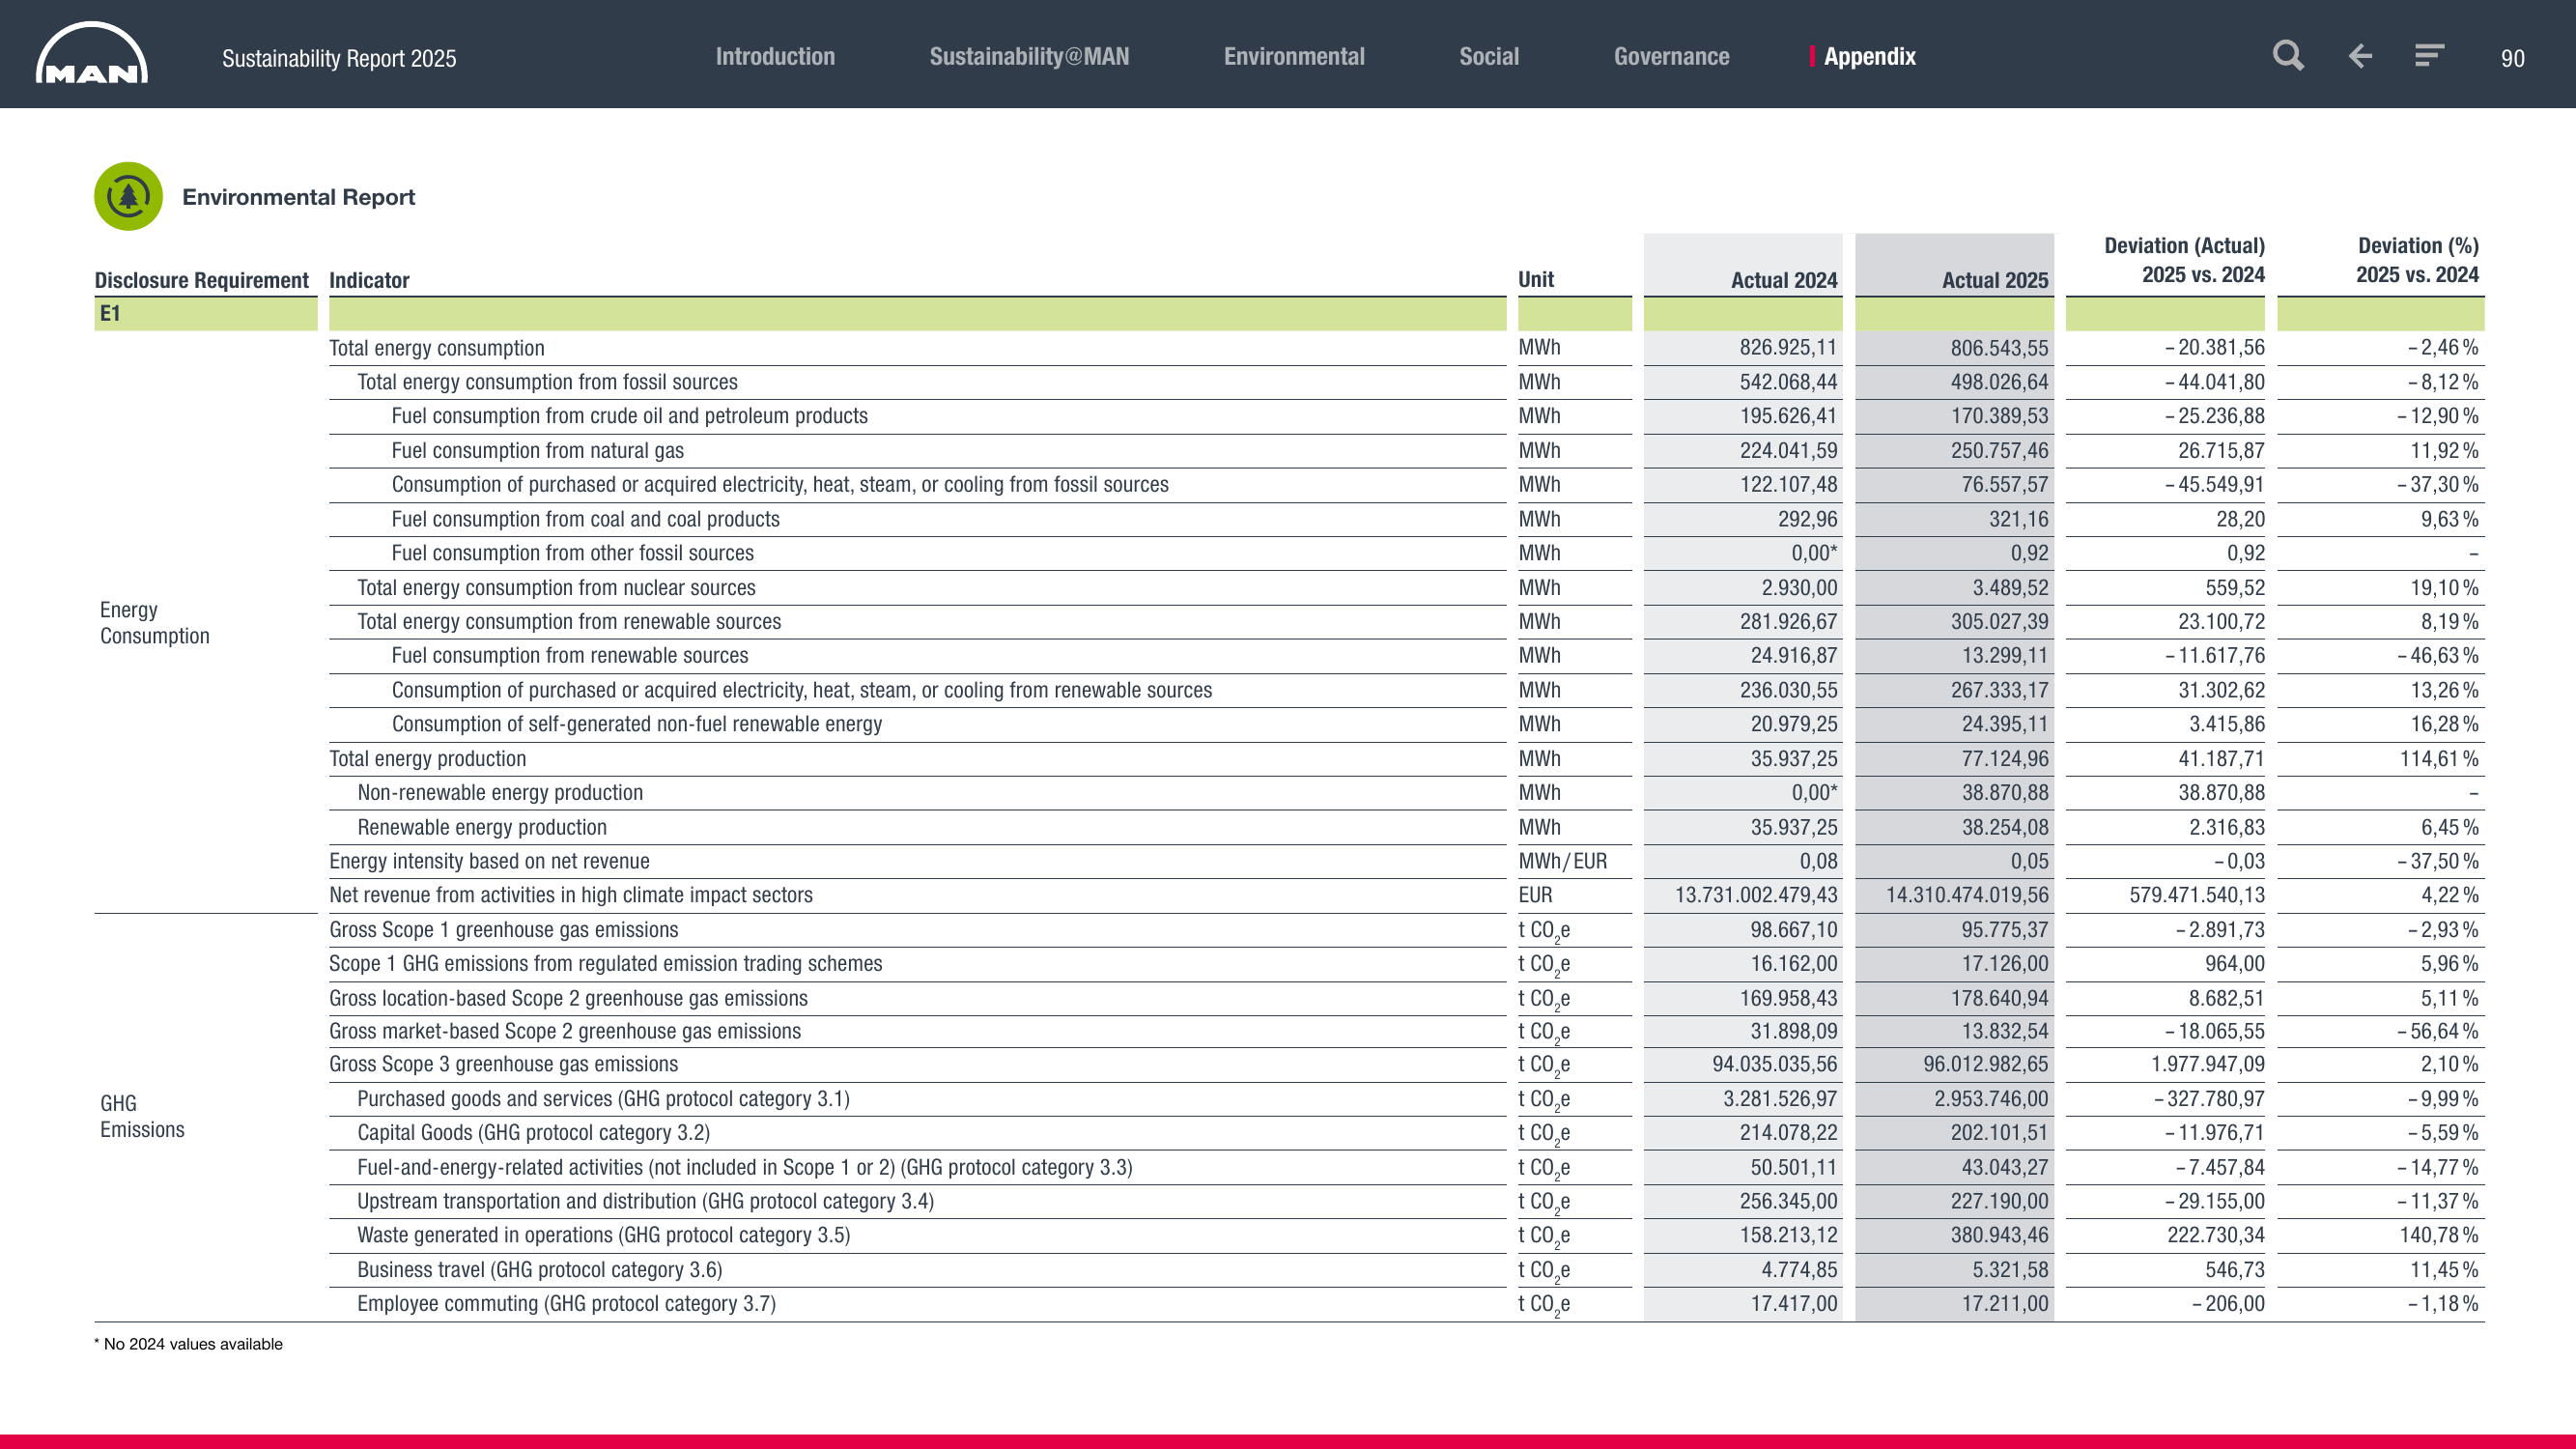Click the Actual 2025 column header

[x=1995, y=280]
